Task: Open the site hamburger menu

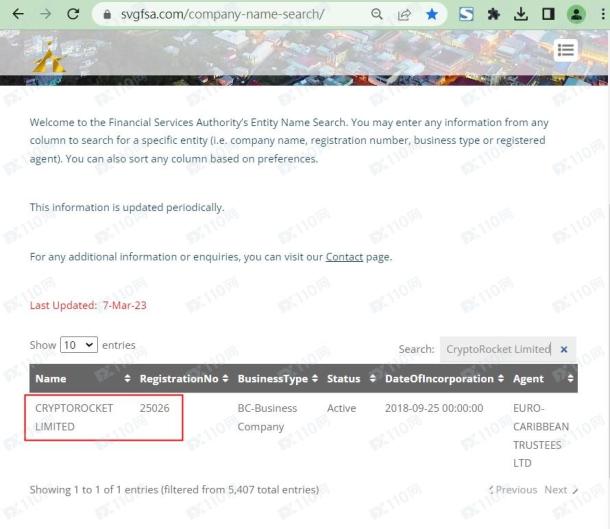Action: (x=566, y=50)
